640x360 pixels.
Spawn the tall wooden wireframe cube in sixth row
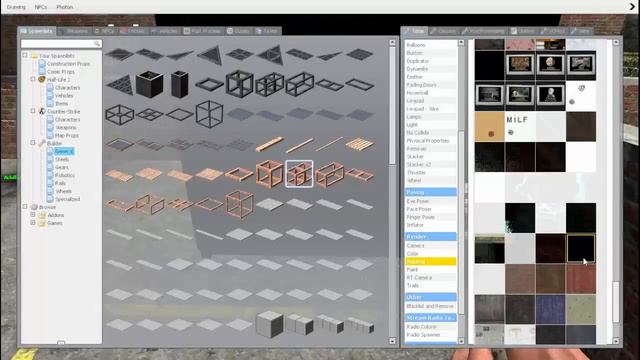pos(240,204)
